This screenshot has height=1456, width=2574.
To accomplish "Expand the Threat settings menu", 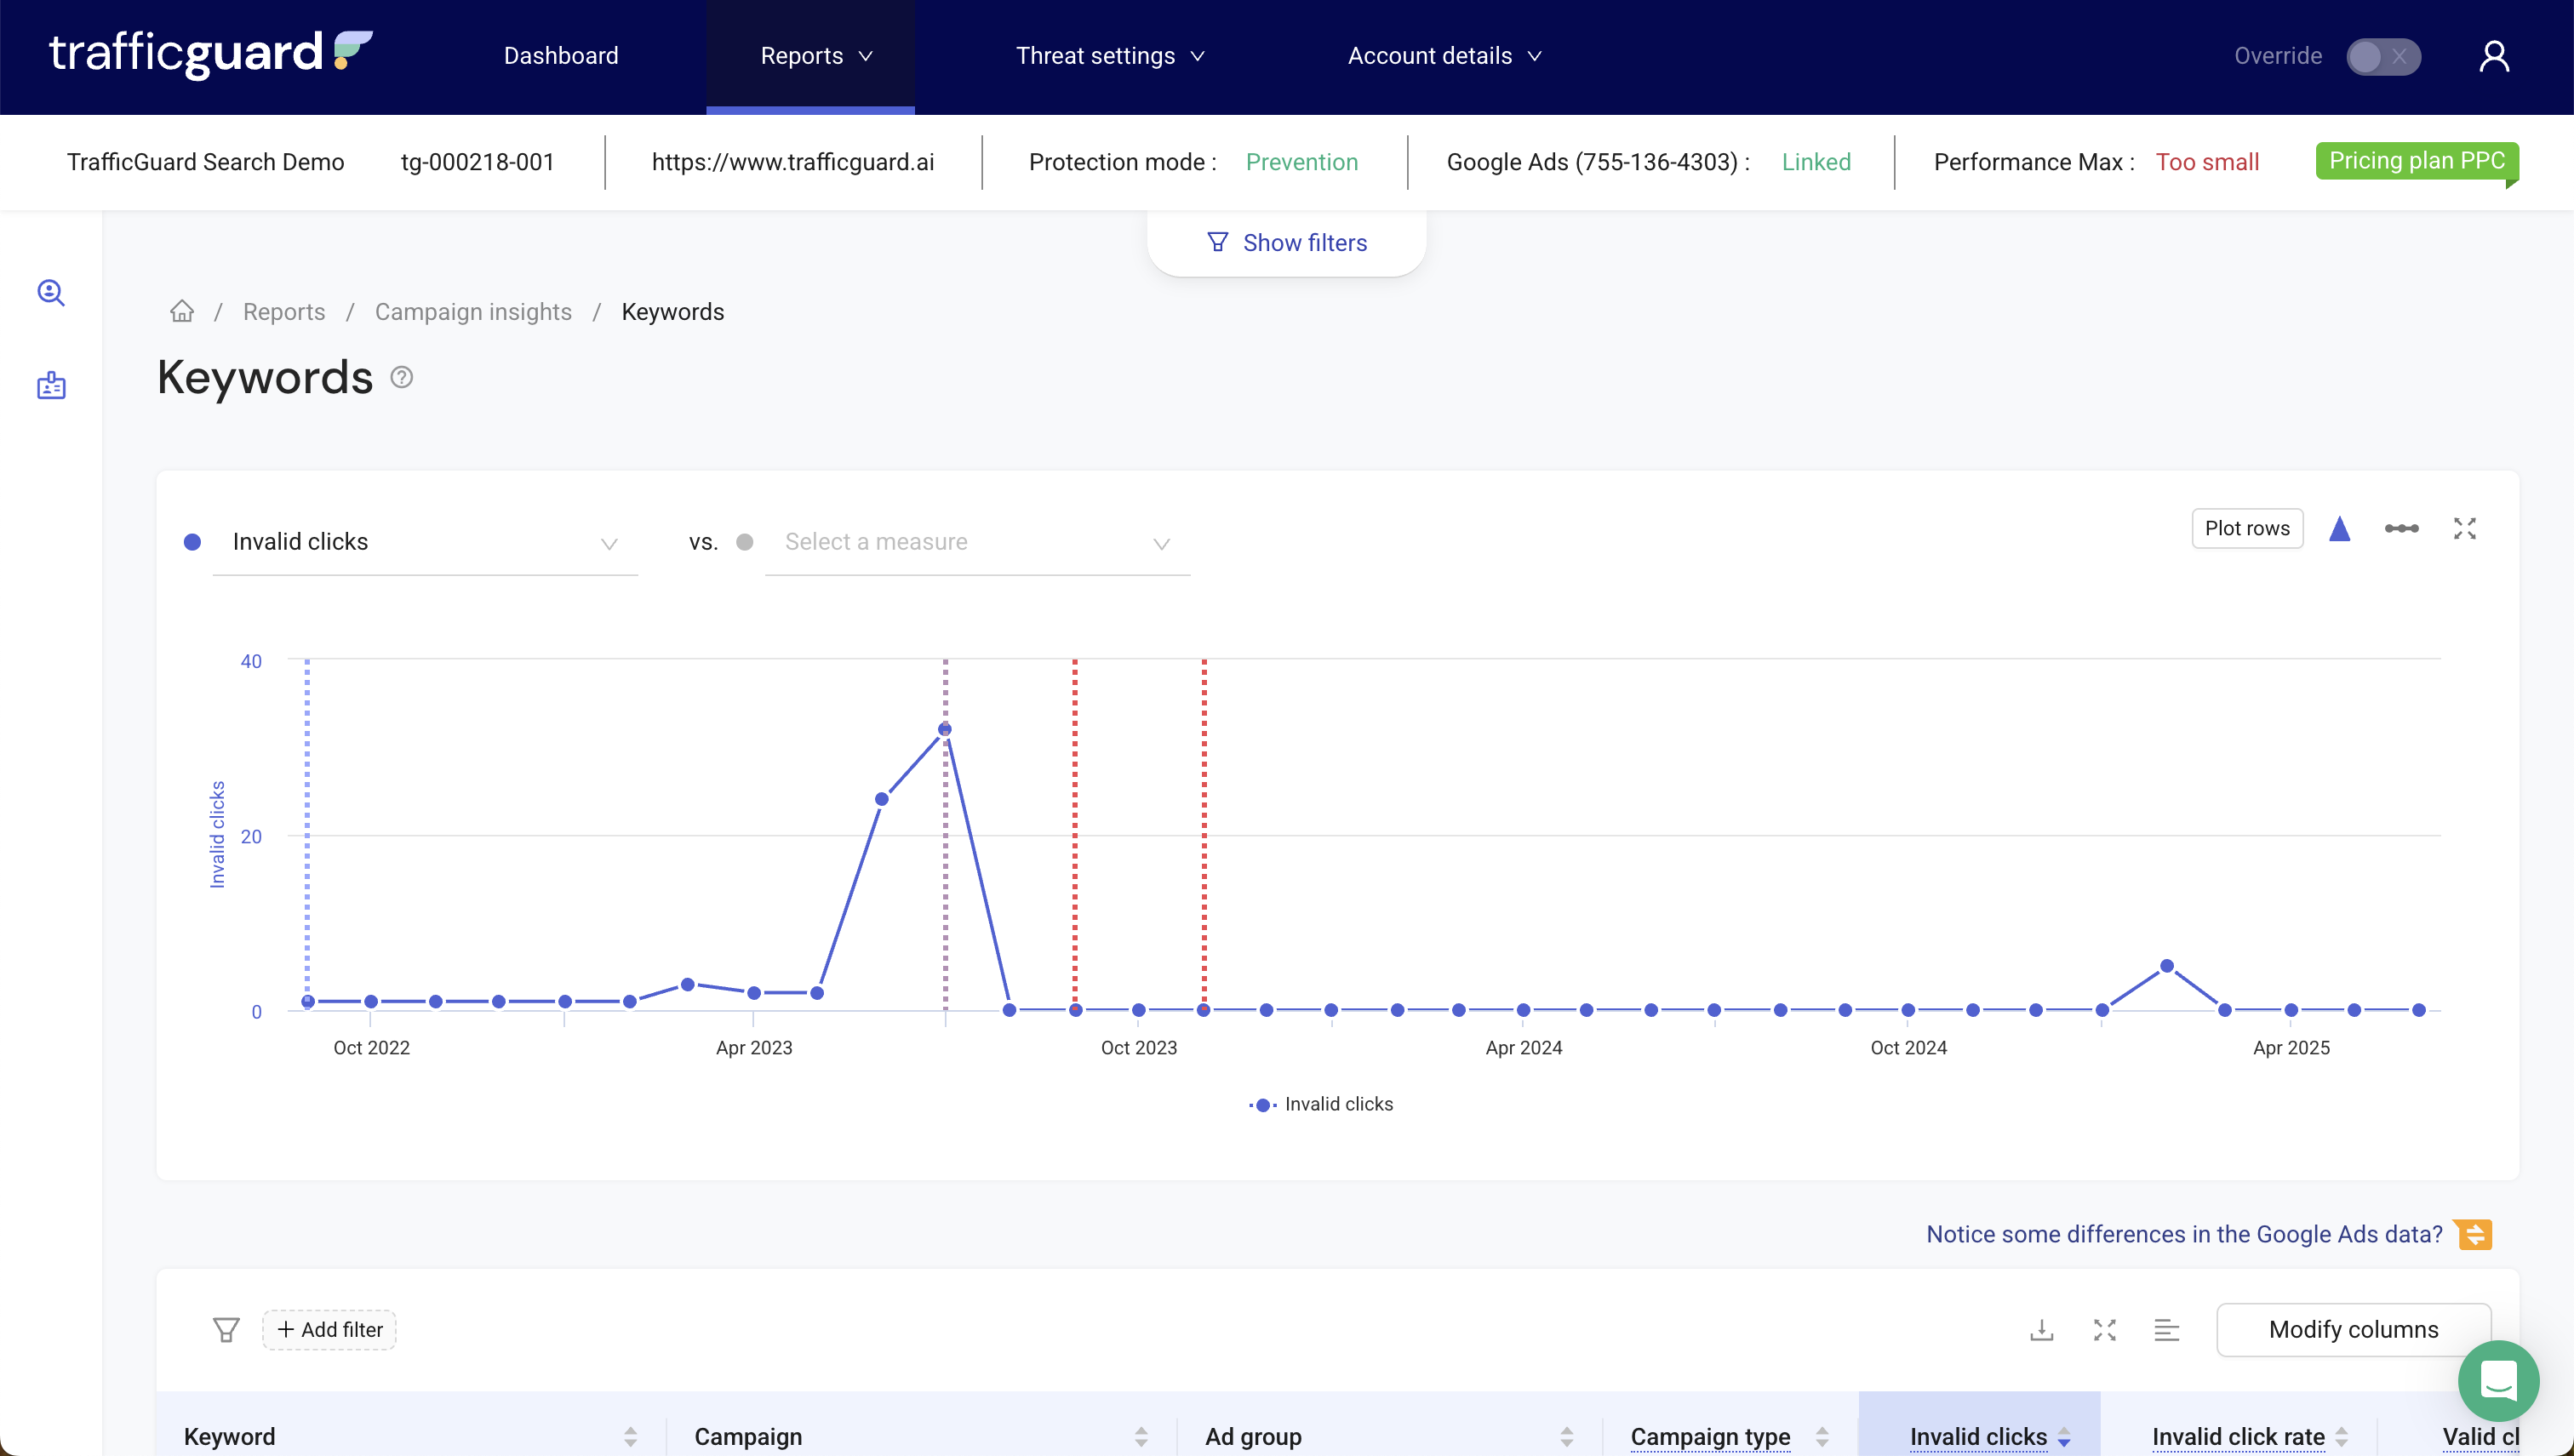I will point(1110,56).
